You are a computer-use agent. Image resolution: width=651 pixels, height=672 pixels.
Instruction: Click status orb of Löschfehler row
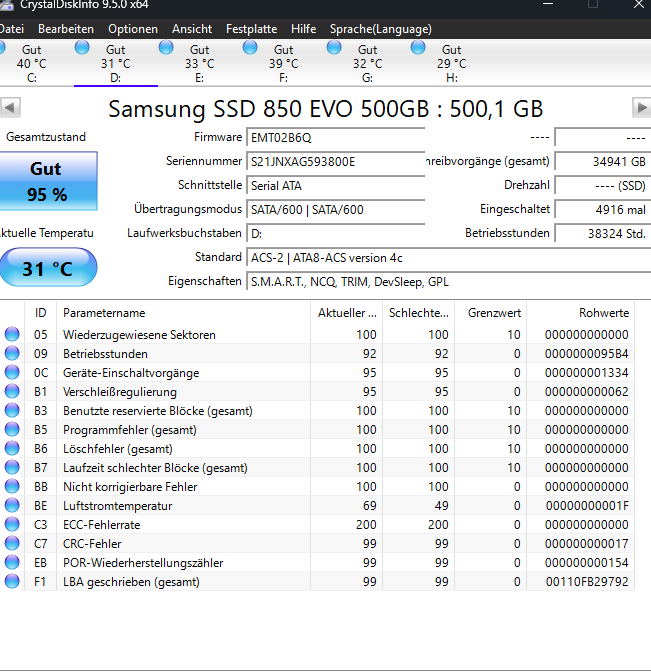12,448
